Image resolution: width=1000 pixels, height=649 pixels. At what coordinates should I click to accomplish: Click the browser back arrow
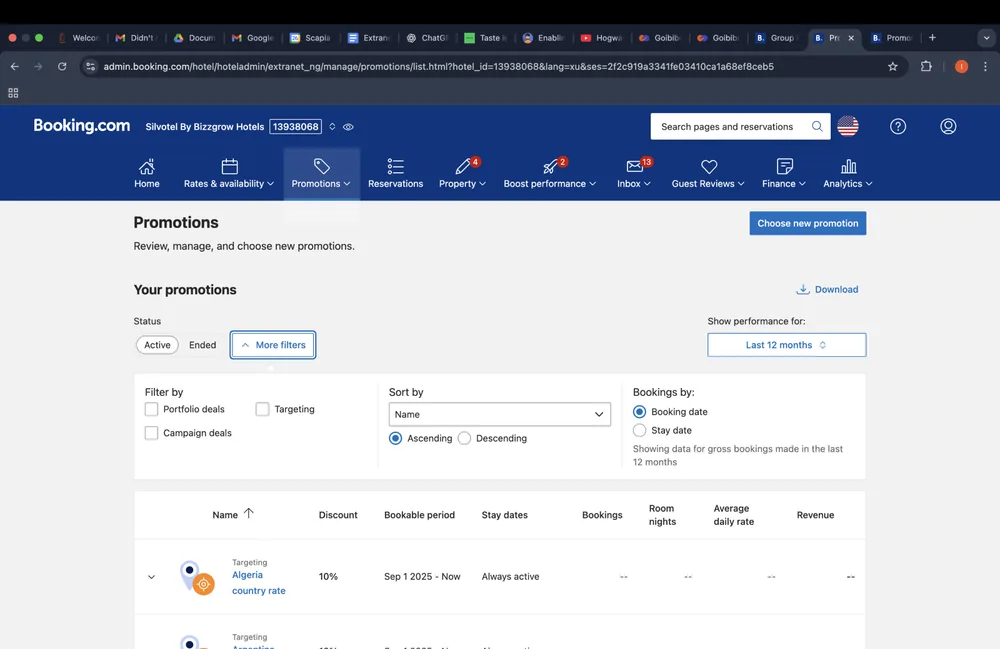tap(15, 66)
